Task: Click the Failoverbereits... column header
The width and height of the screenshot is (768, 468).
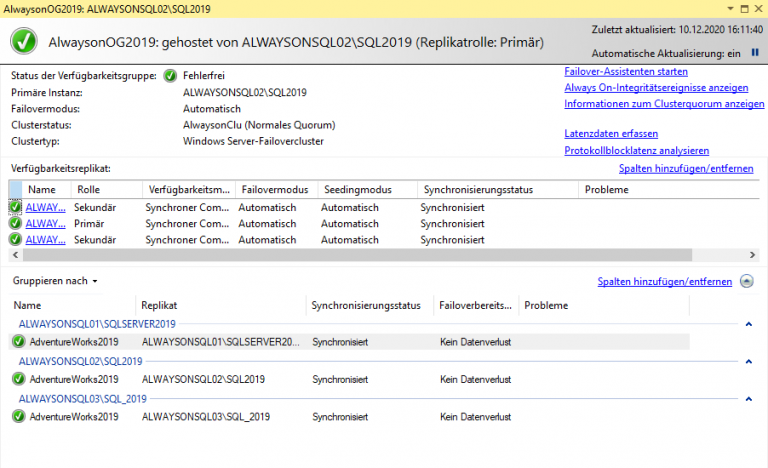Action: point(476,305)
